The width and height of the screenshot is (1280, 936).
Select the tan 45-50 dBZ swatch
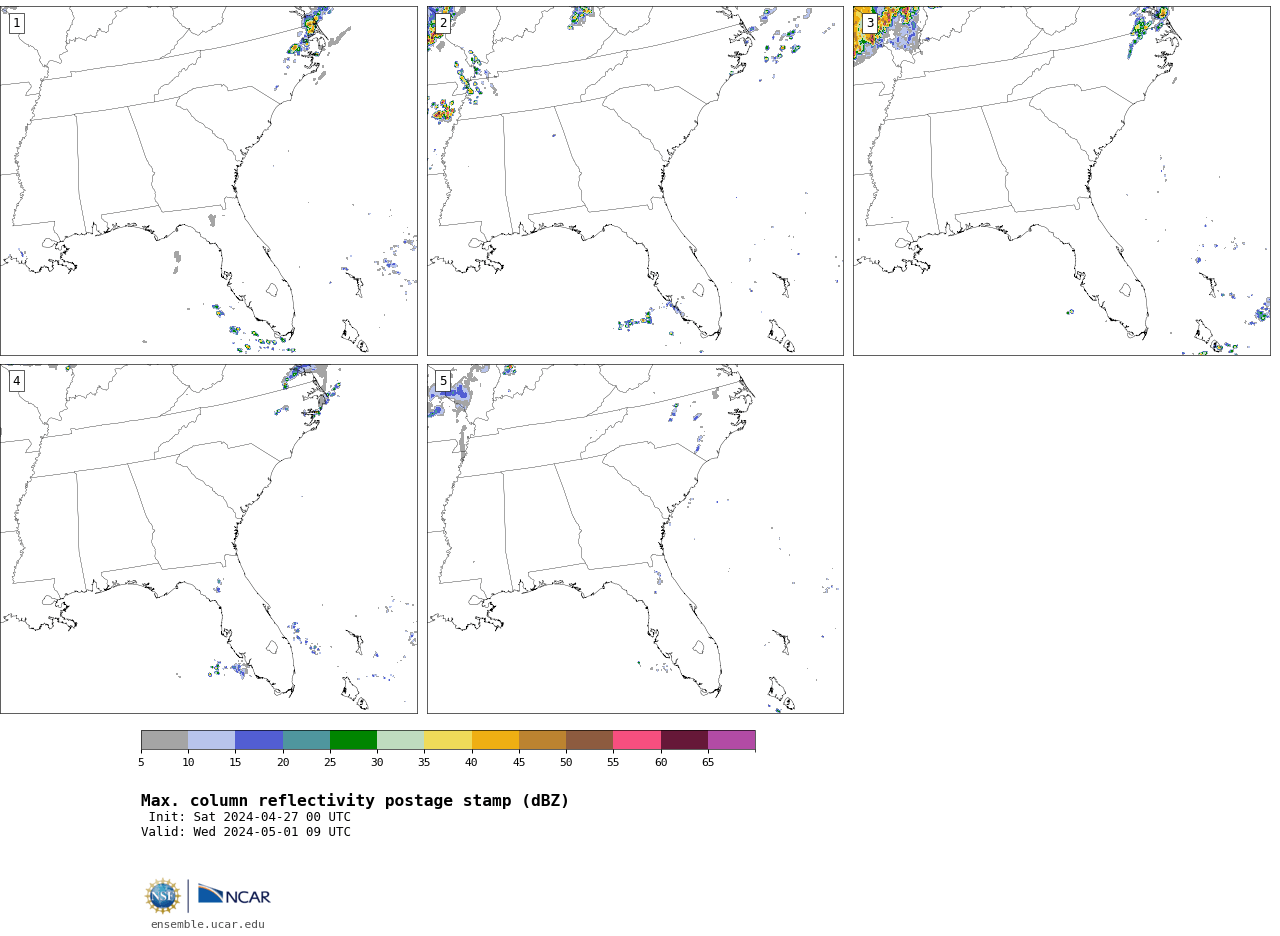pos(542,740)
